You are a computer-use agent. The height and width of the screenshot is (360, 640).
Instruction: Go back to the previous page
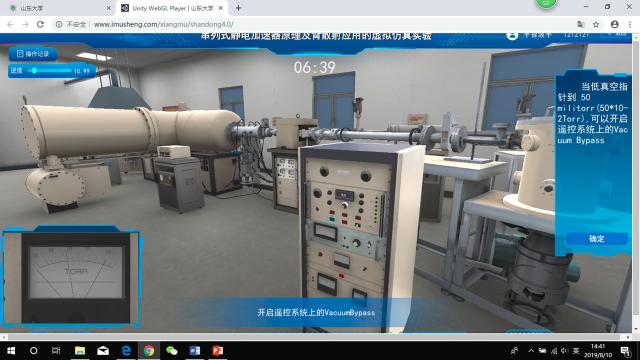click(x=10, y=24)
